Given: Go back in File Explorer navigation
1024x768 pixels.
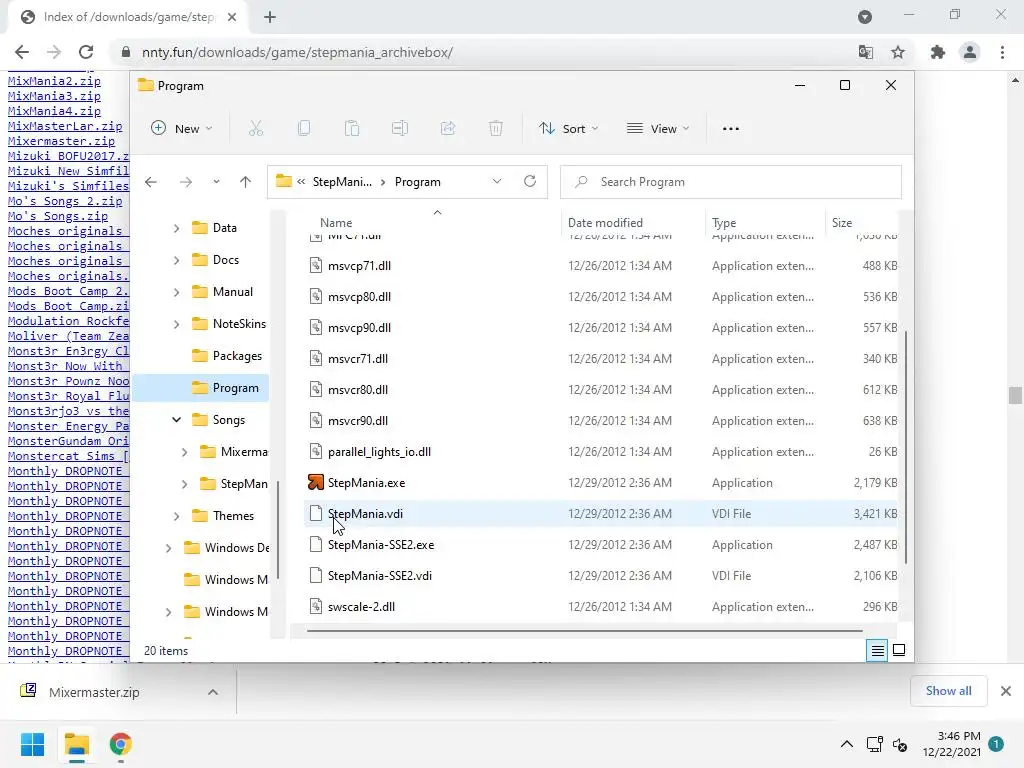Looking at the screenshot, I should [x=151, y=182].
